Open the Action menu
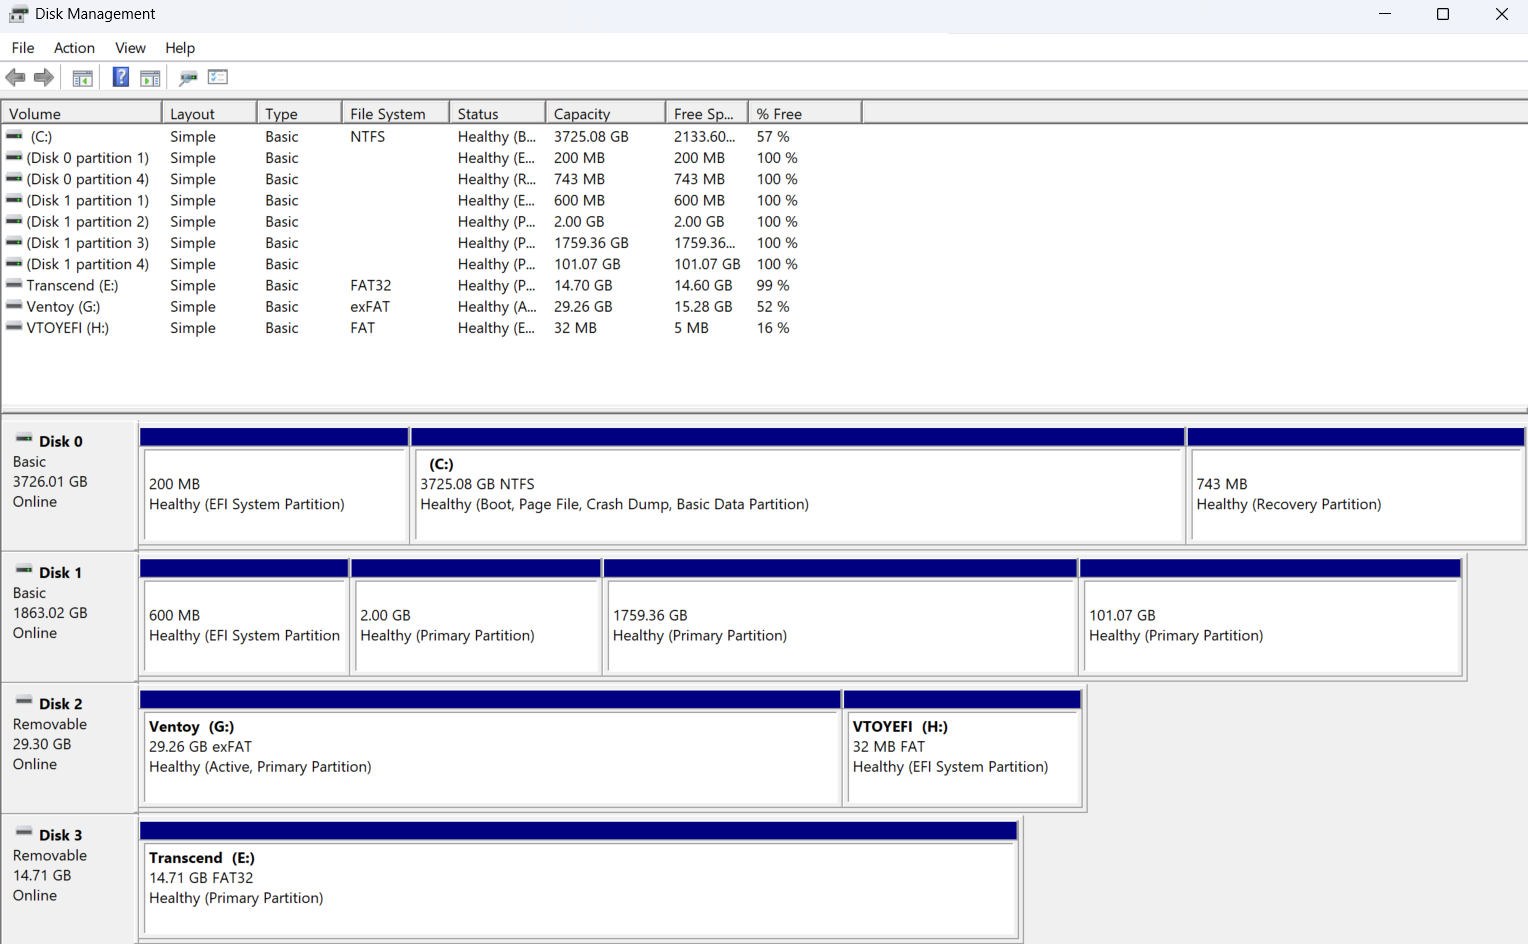The image size is (1528, 944). tap(74, 48)
